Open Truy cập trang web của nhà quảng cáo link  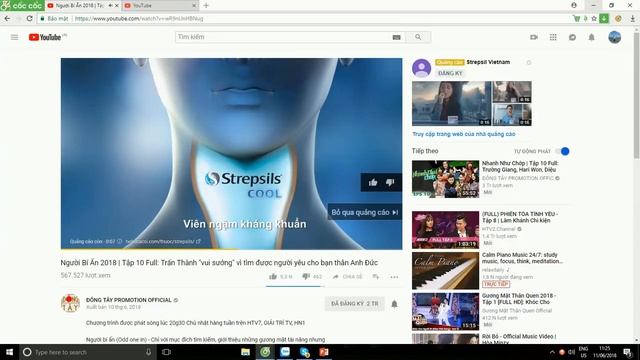coord(464,134)
